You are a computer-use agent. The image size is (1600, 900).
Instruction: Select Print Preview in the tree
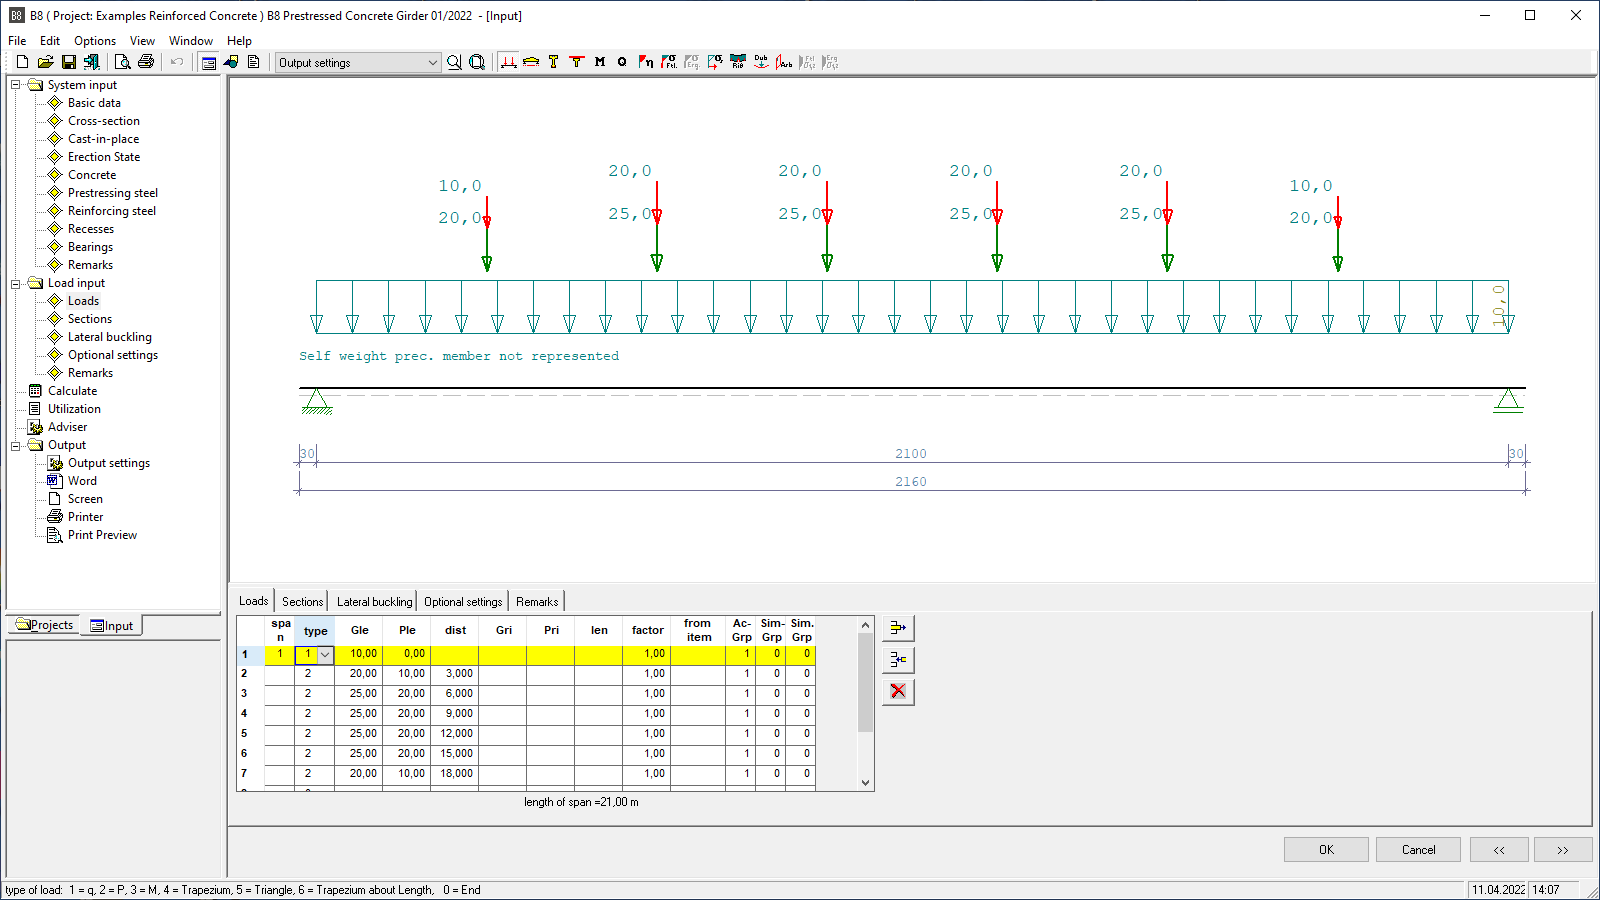pos(102,535)
